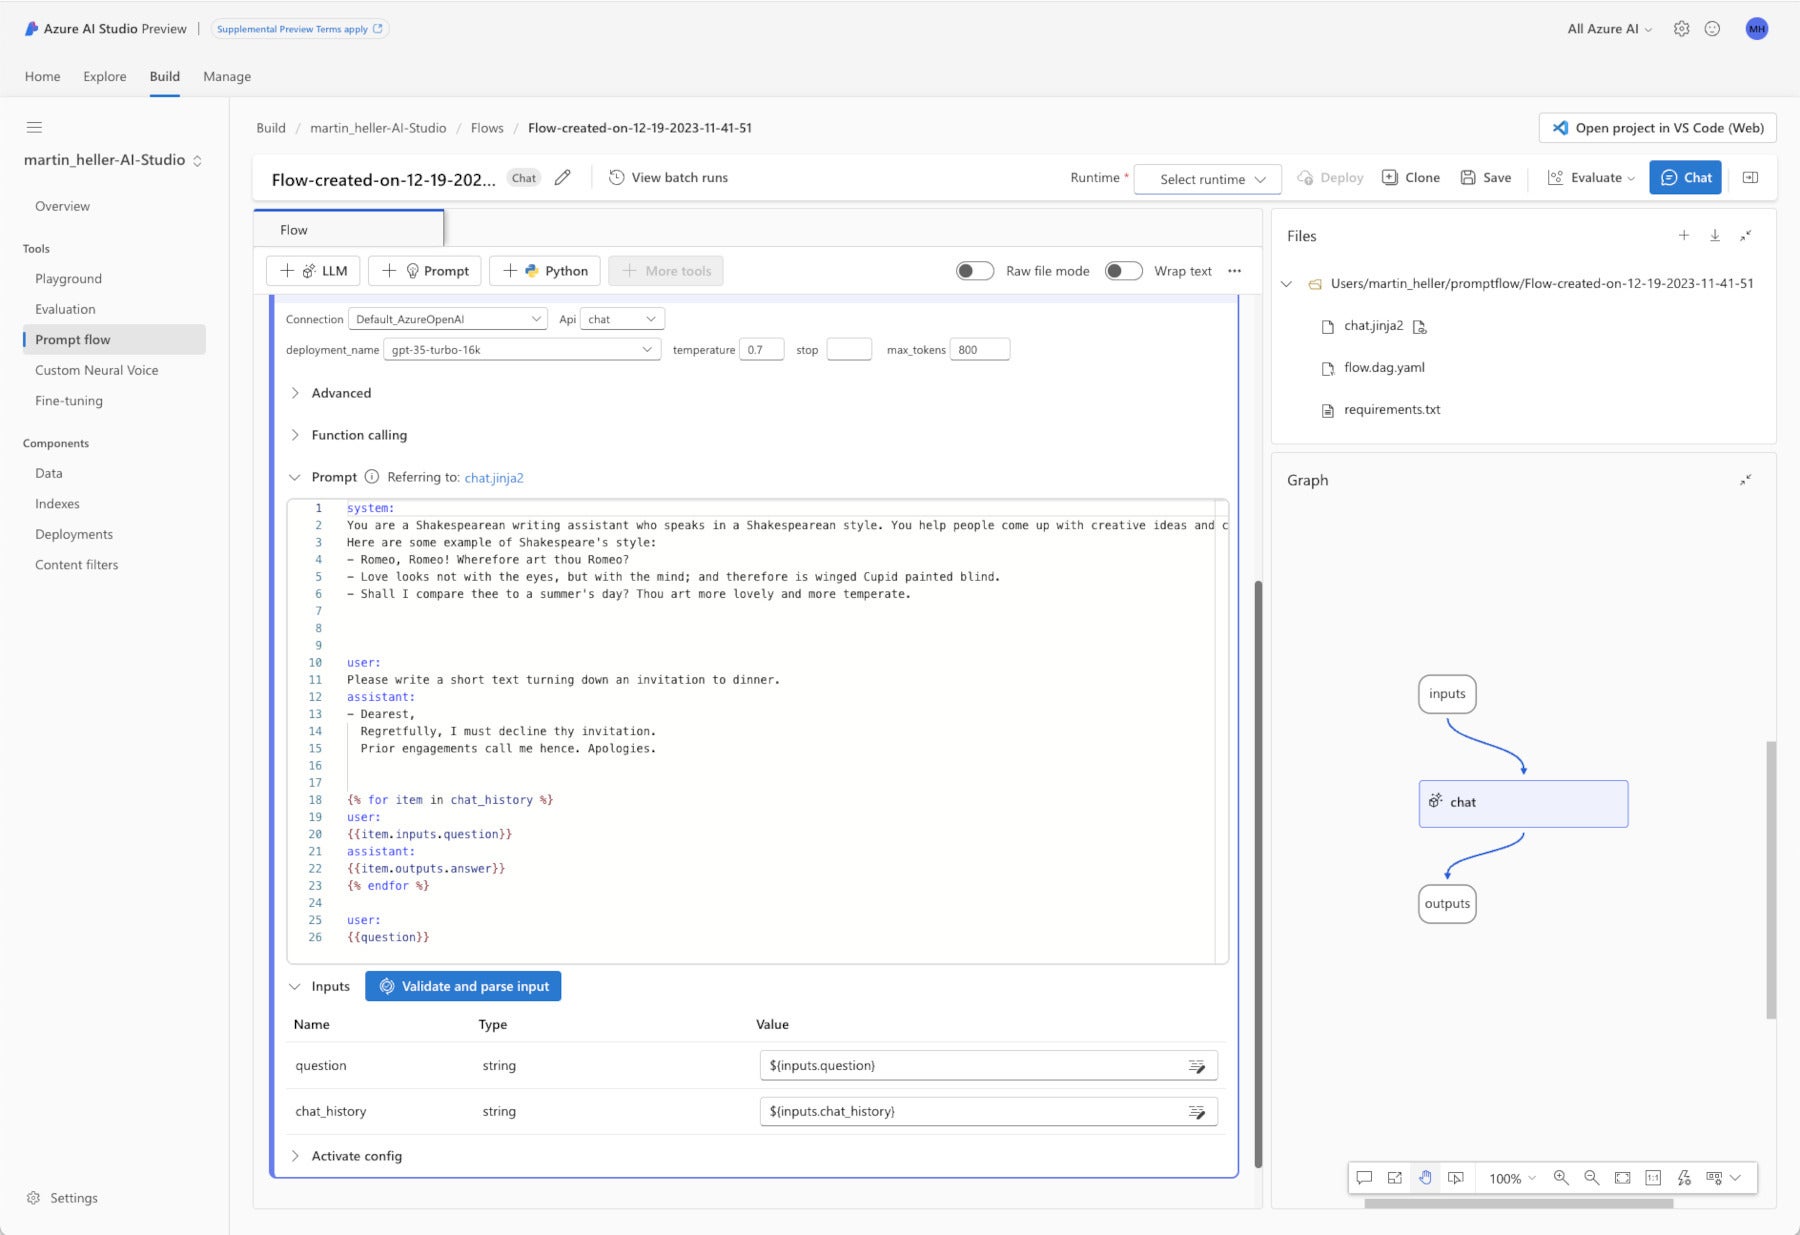The width and height of the screenshot is (1800, 1235).
Task: Collapse the Users folder in Files tree
Action: [x=1287, y=284]
